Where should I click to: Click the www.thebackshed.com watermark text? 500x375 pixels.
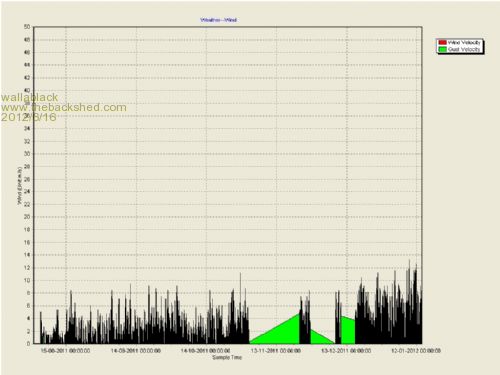point(64,107)
